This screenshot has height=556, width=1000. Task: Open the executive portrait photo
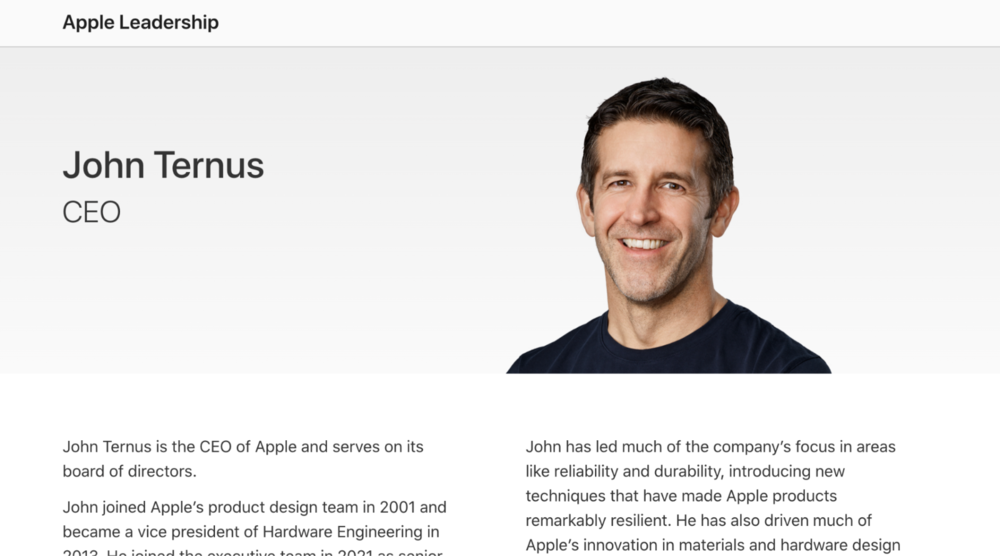[668, 225]
